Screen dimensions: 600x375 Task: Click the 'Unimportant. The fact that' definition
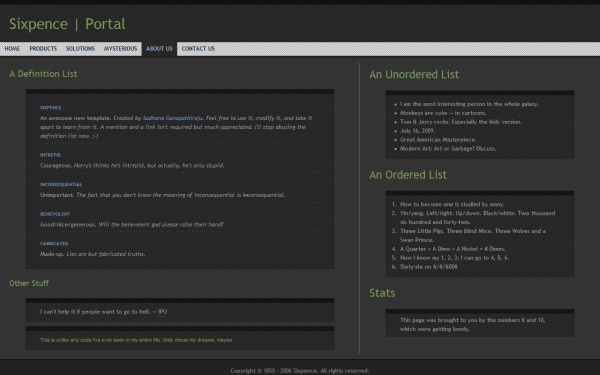[x=162, y=195]
